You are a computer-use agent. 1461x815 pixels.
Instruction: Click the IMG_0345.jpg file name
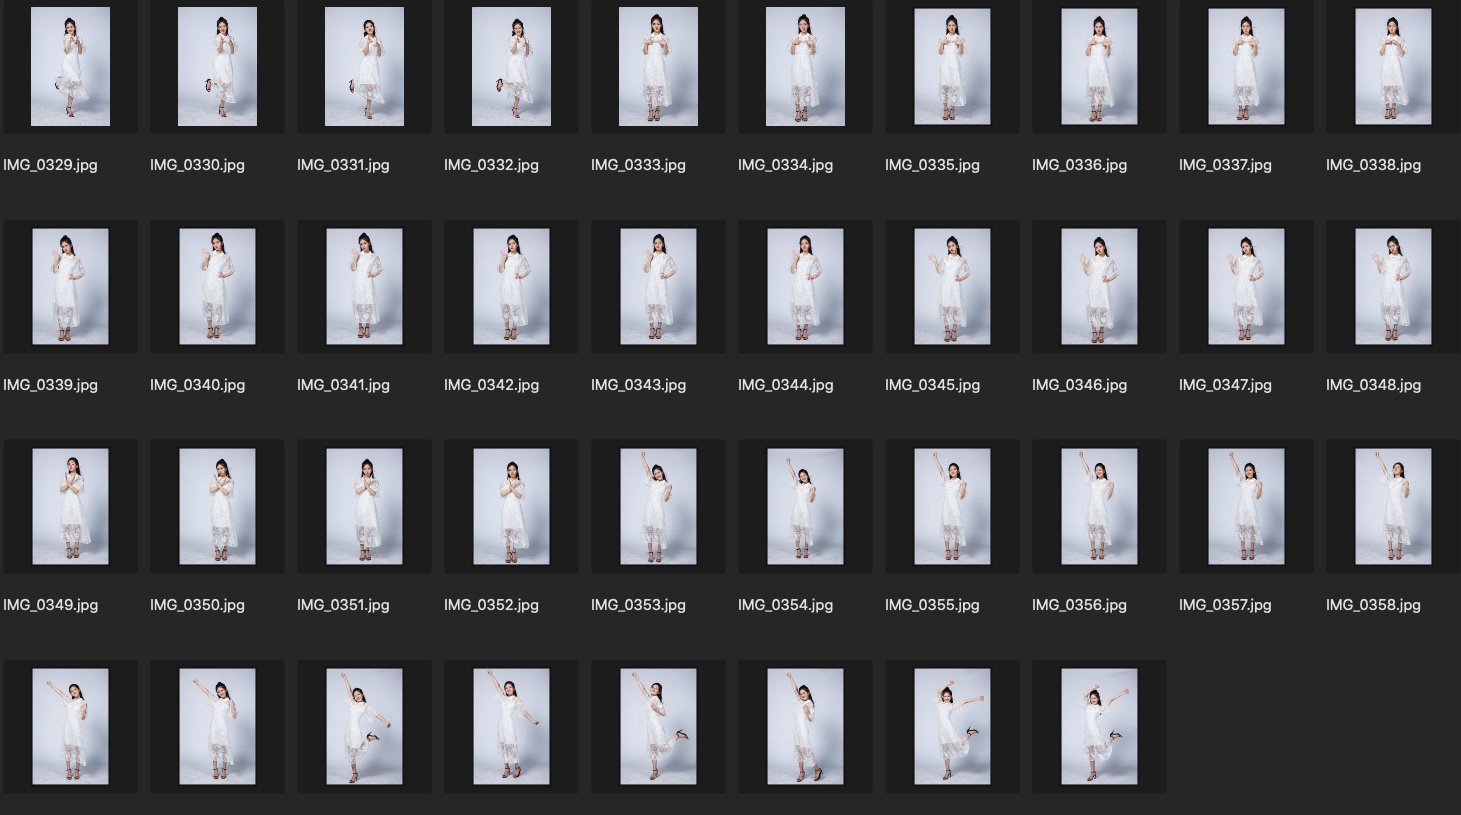coord(932,385)
